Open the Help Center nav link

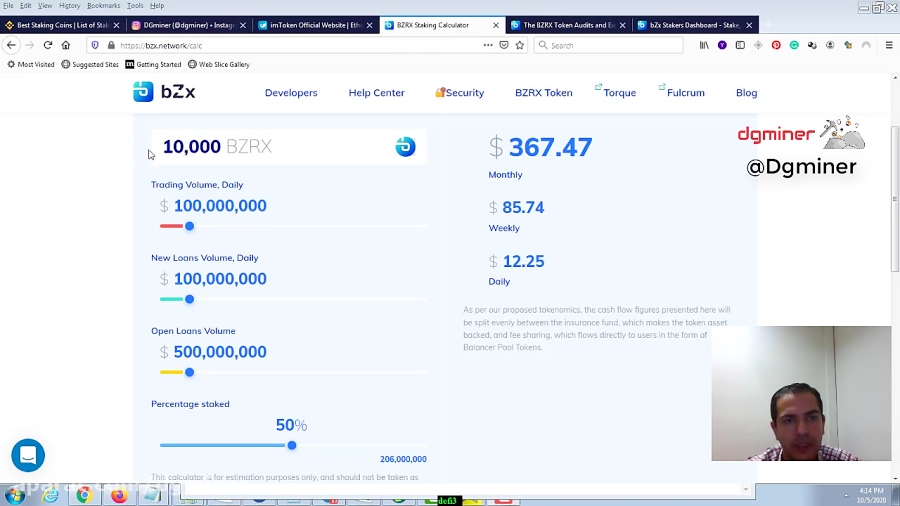point(377,92)
